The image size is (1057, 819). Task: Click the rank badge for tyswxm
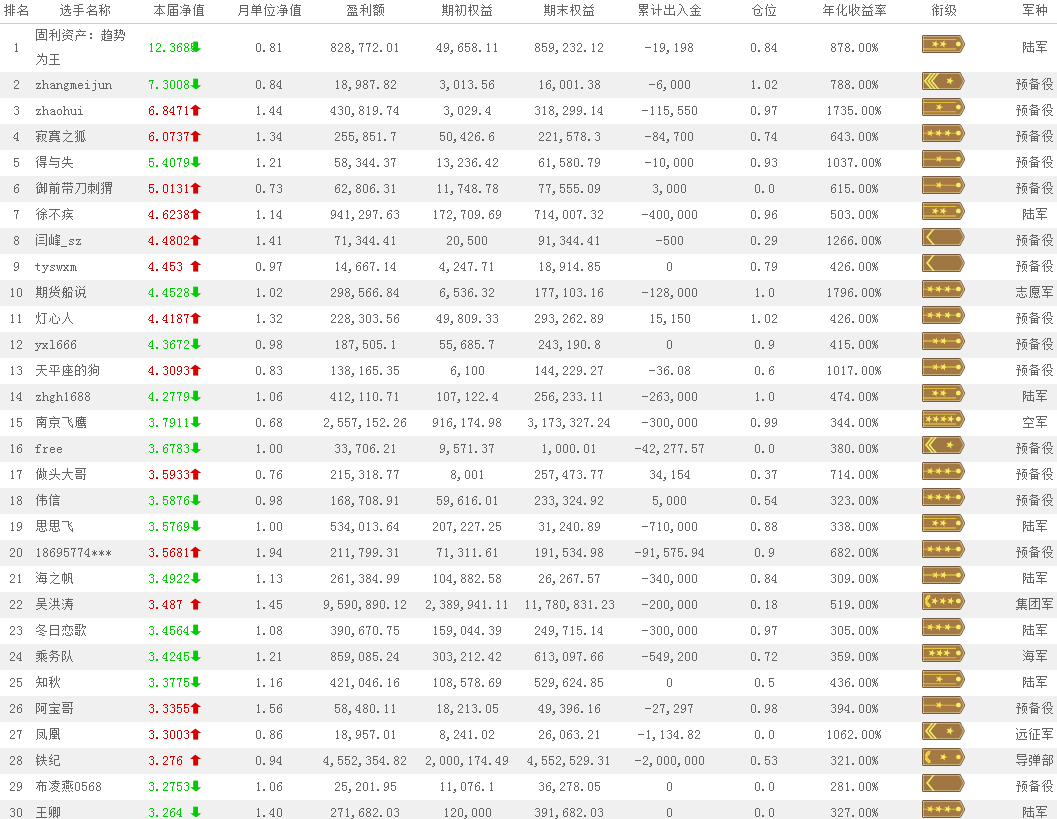(943, 264)
